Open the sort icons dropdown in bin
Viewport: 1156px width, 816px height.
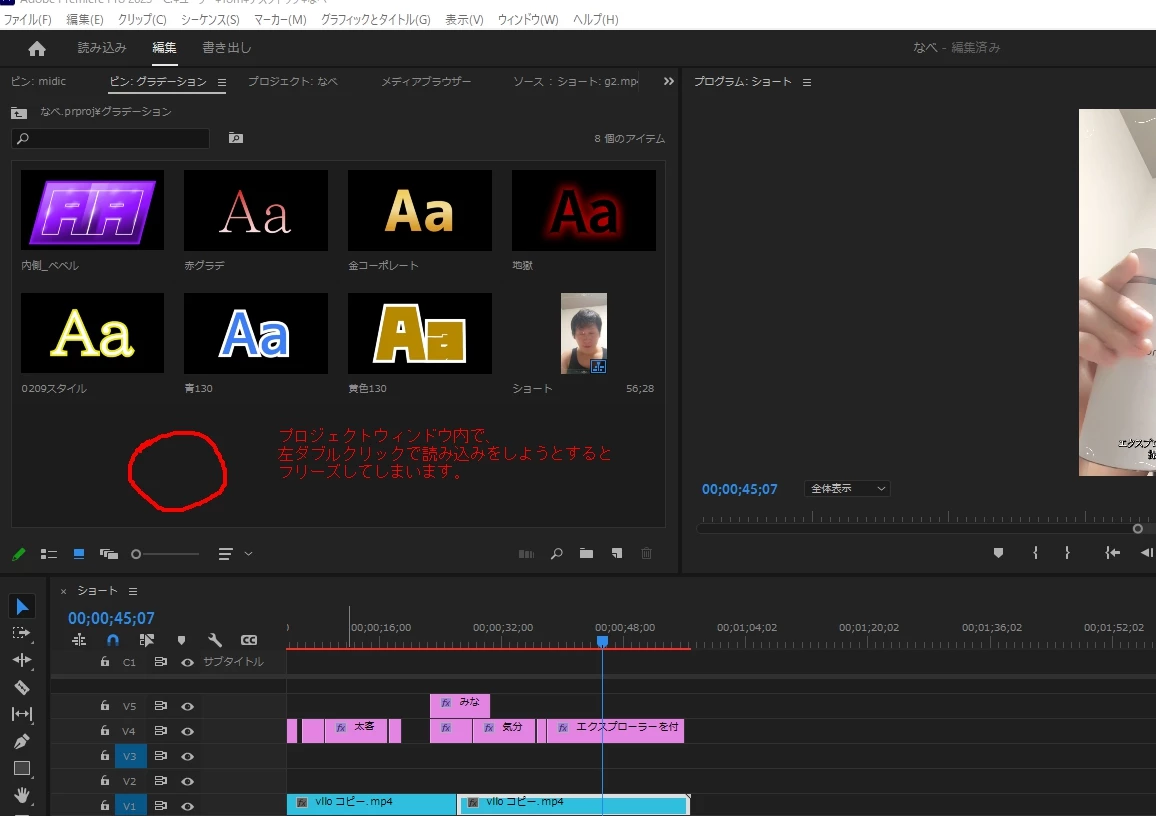pyautogui.click(x=235, y=554)
